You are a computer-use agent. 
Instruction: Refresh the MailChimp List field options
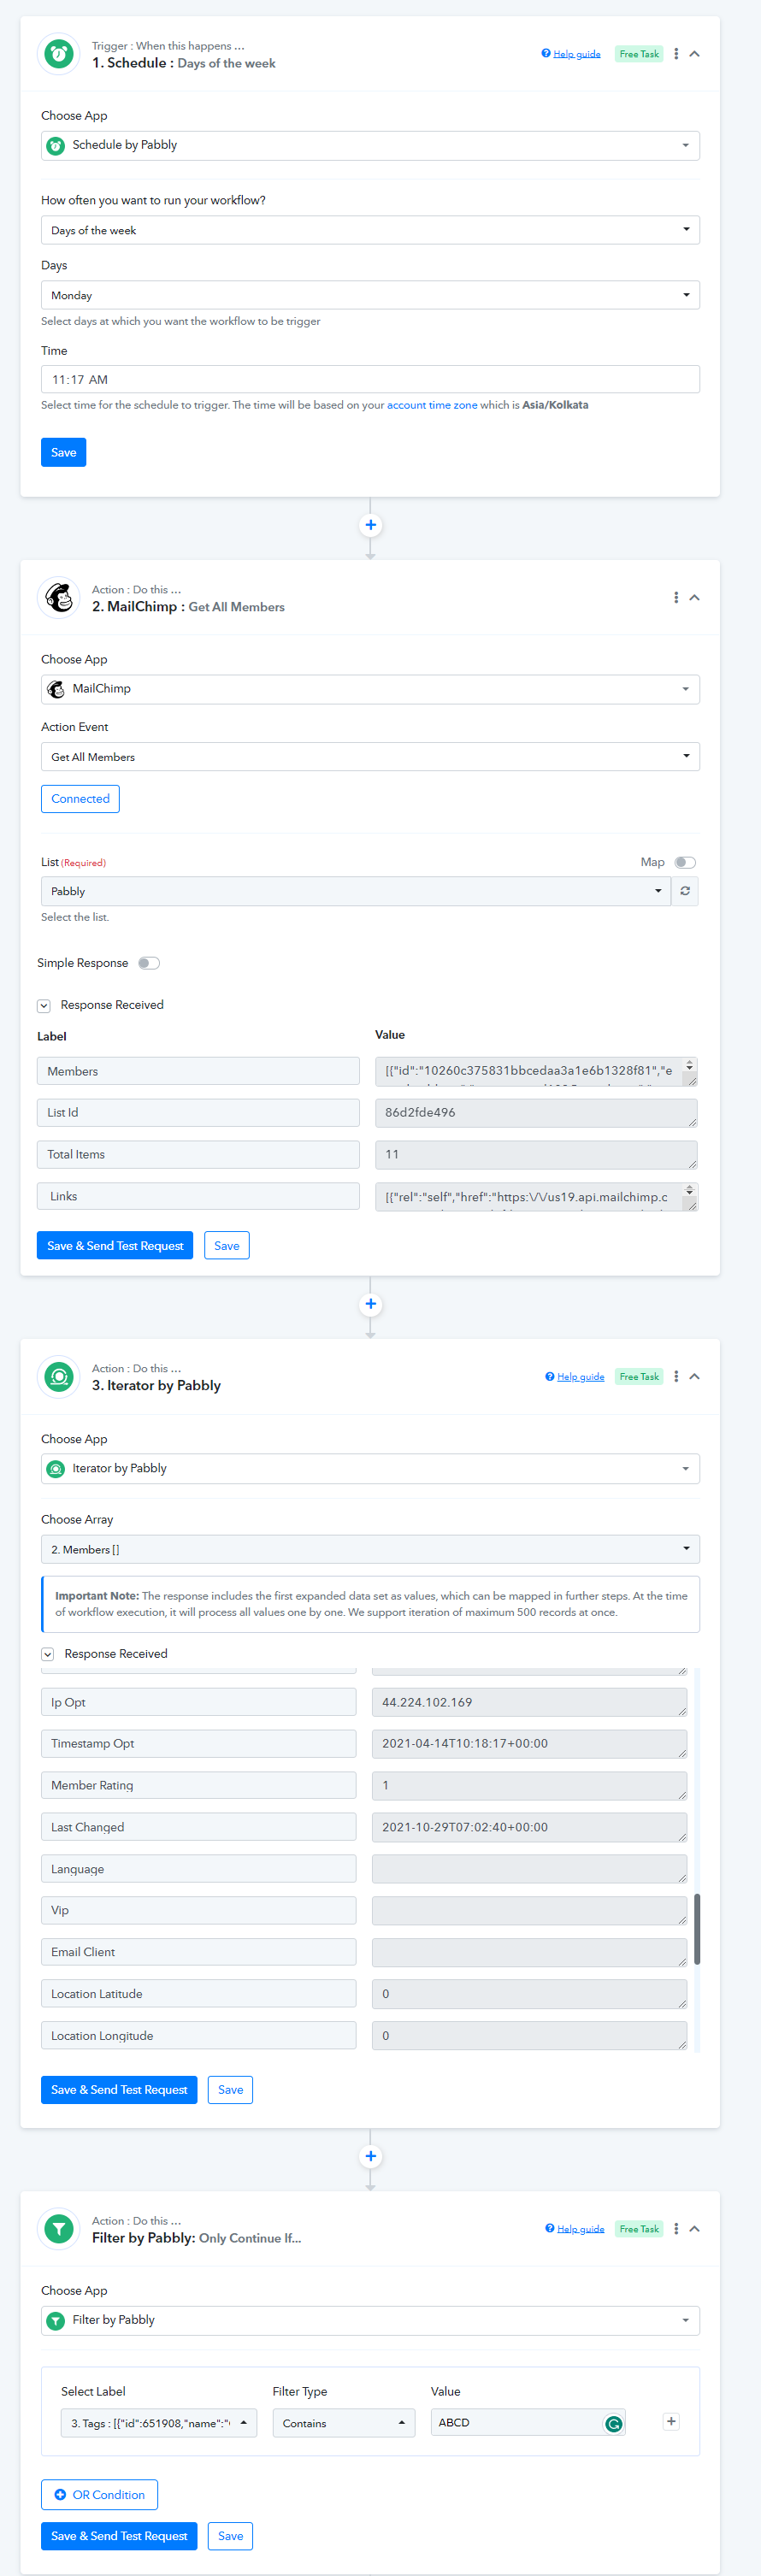(x=685, y=891)
